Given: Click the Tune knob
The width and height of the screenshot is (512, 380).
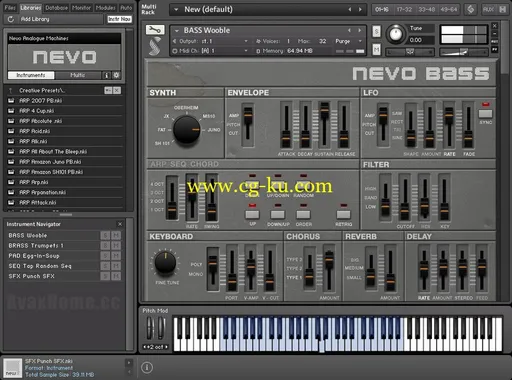Looking at the screenshot, I should click(x=395, y=34).
